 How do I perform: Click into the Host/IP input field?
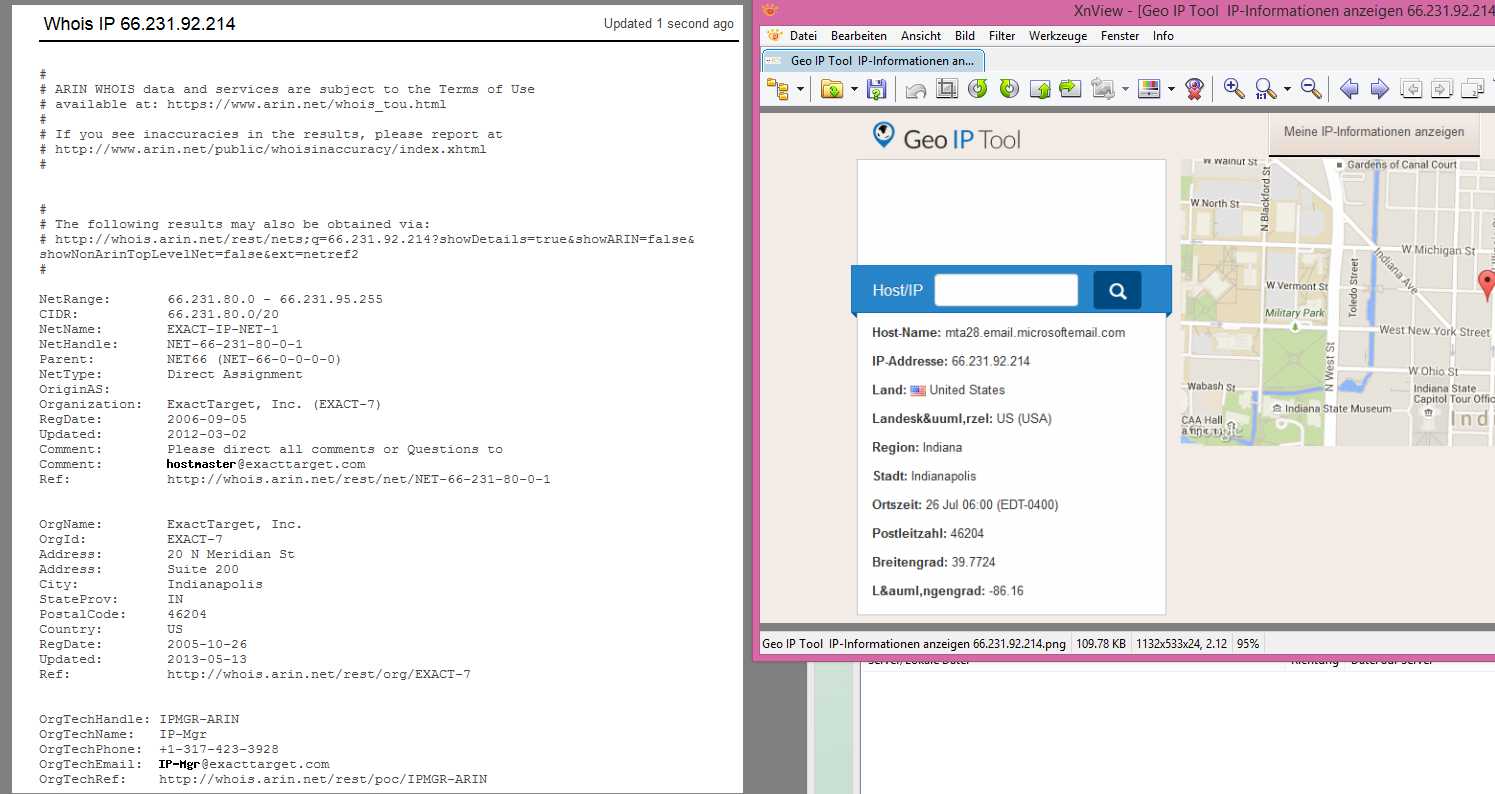pyautogui.click(x=1006, y=291)
